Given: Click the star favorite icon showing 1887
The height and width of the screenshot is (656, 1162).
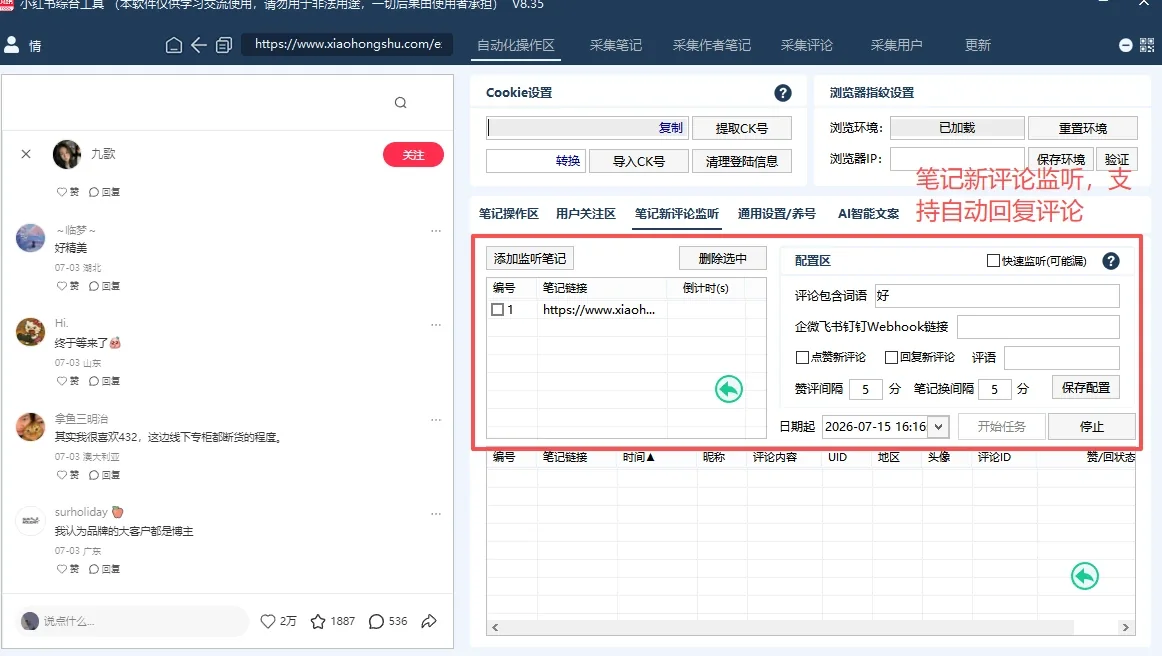Looking at the screenshot, I should tap(318, 621).
